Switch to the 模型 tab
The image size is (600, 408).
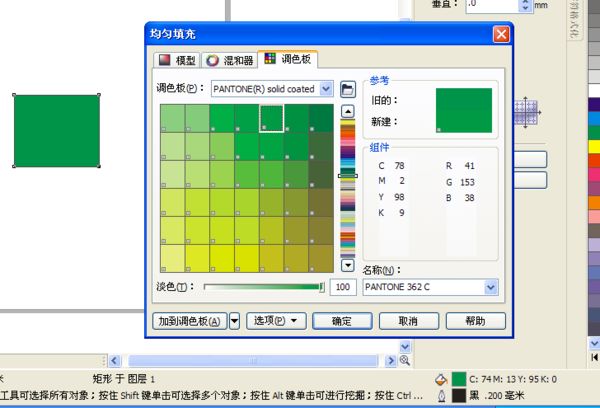coord(177,60)
